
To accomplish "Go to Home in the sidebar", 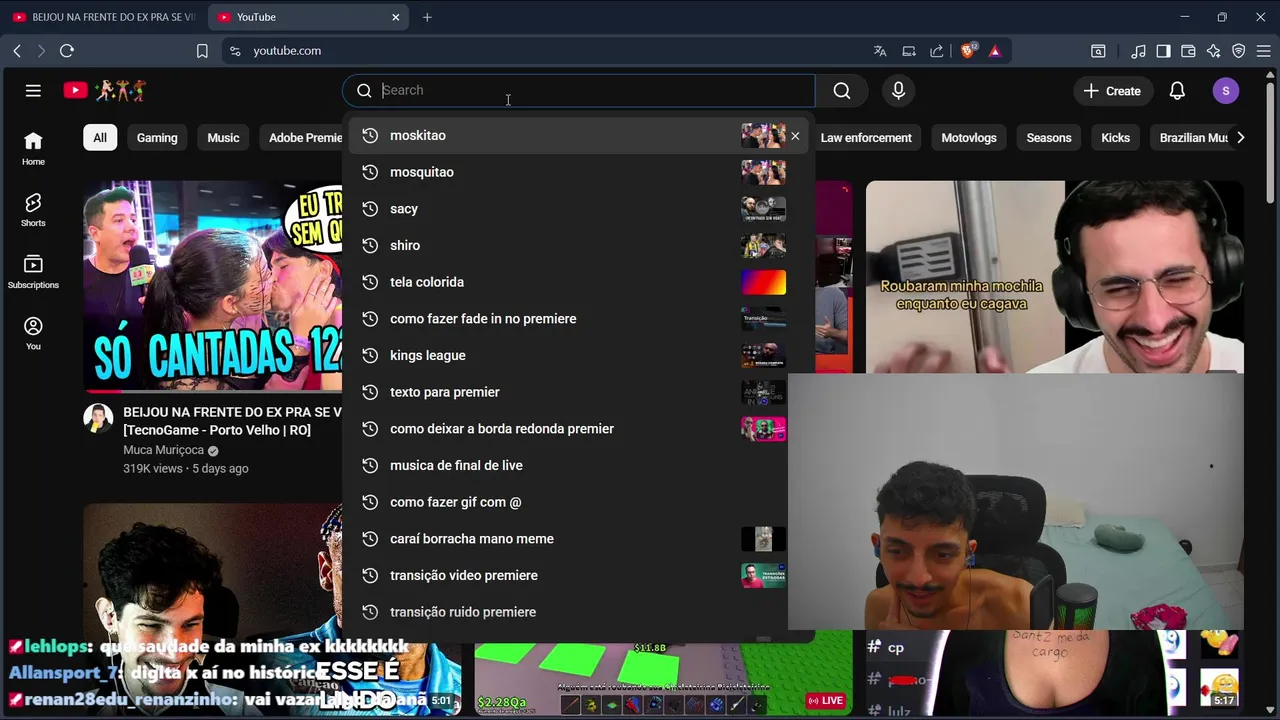I will 33,148.
